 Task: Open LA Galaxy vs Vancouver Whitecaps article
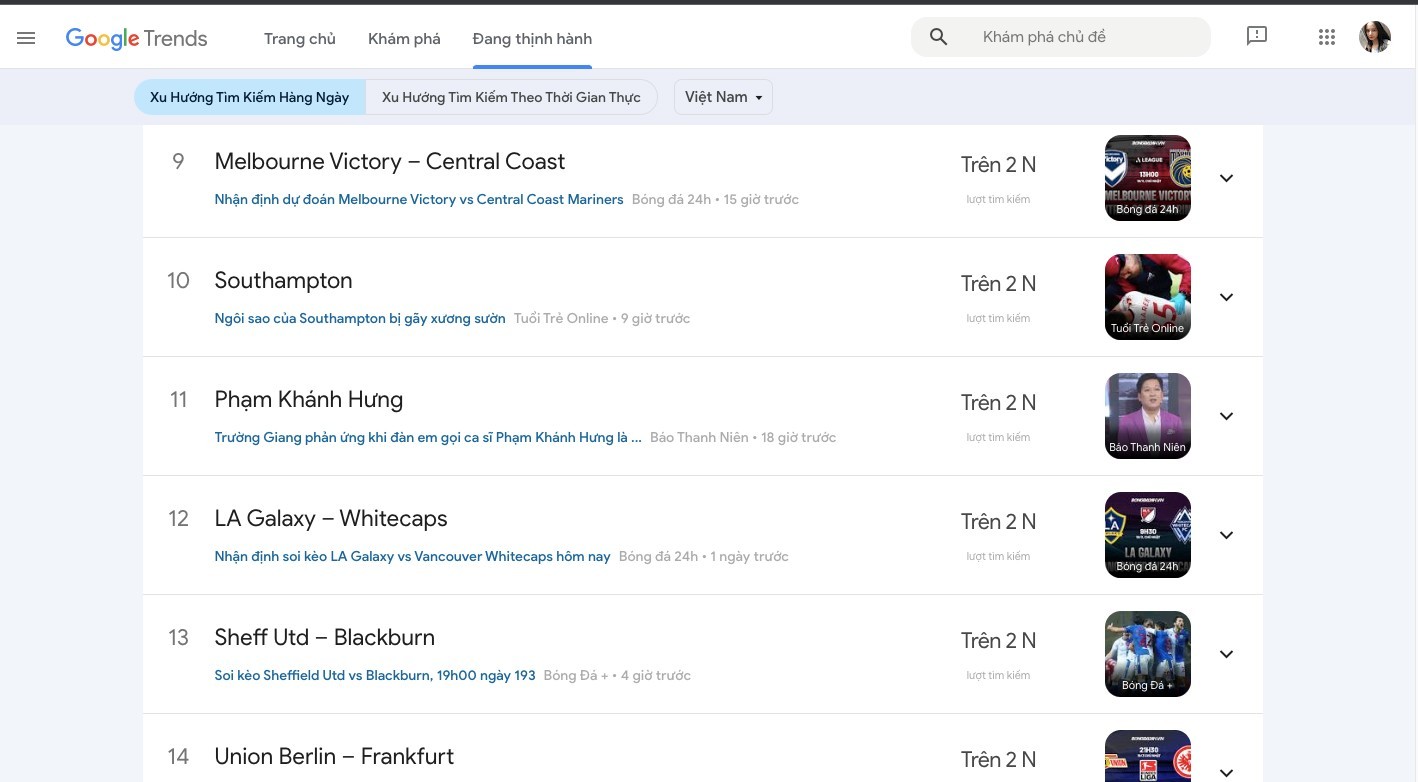point(412,556)
